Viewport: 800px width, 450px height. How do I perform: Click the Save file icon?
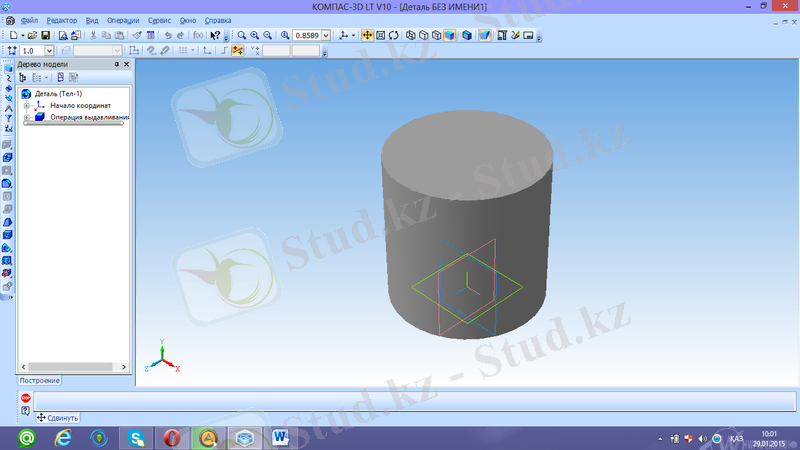[x=45, y=35]
